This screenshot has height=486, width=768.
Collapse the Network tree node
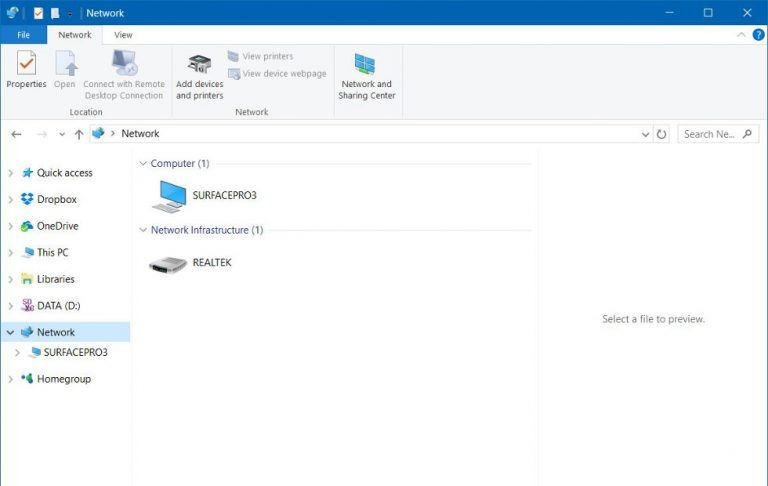10,332
